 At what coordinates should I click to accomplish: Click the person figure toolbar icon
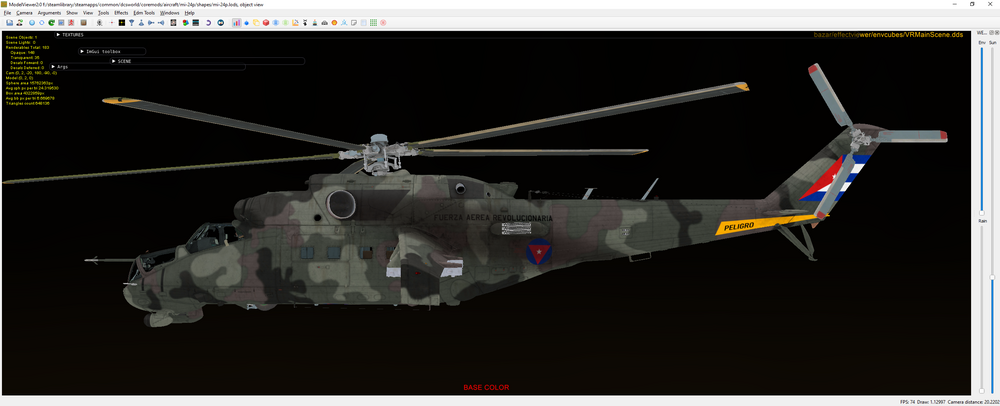click(19, 22)
